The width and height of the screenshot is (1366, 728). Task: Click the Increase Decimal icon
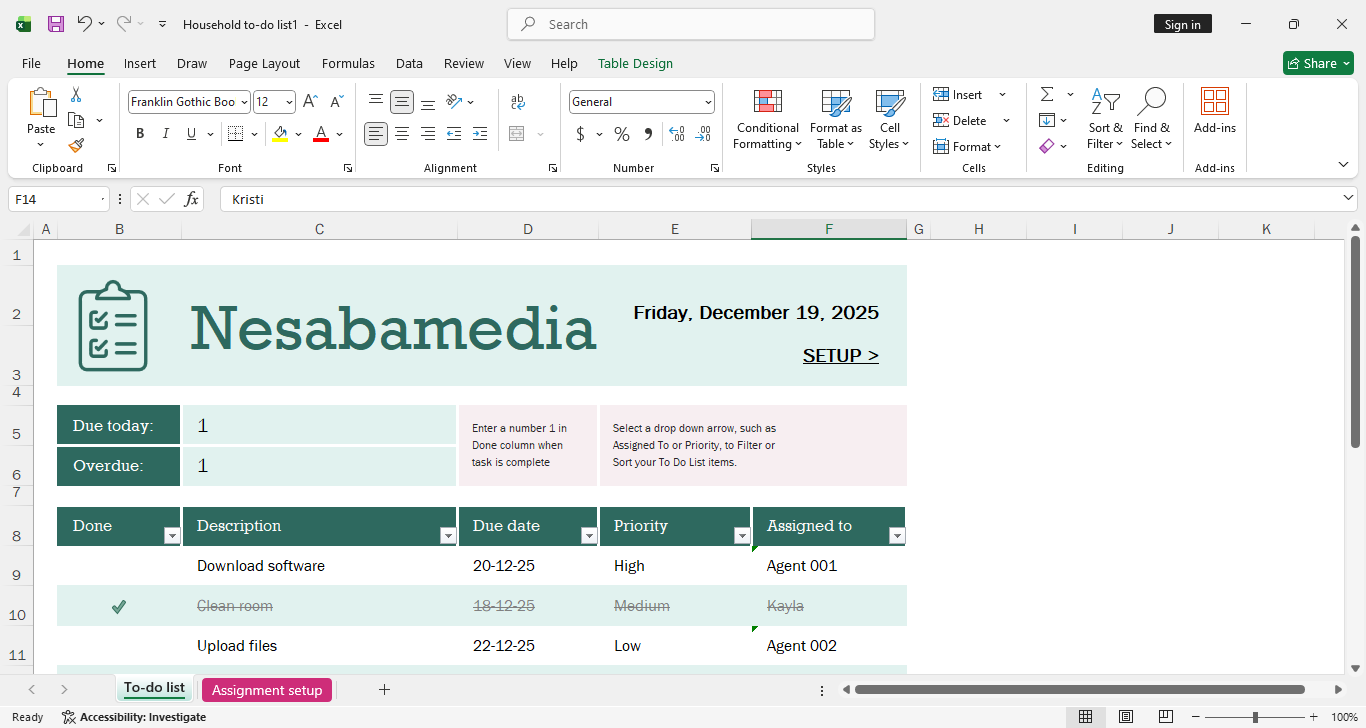pos(677,134)
